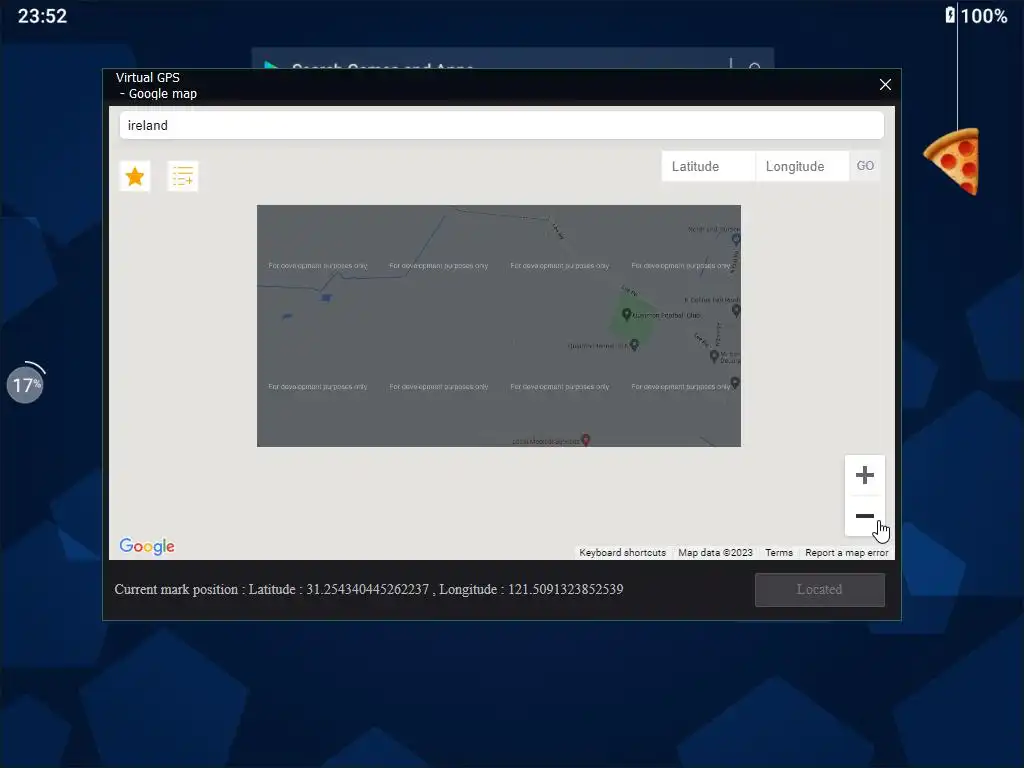Open the saved locations list icon
The width and height of the screenshot is (1024, 768).
[183, 176]
